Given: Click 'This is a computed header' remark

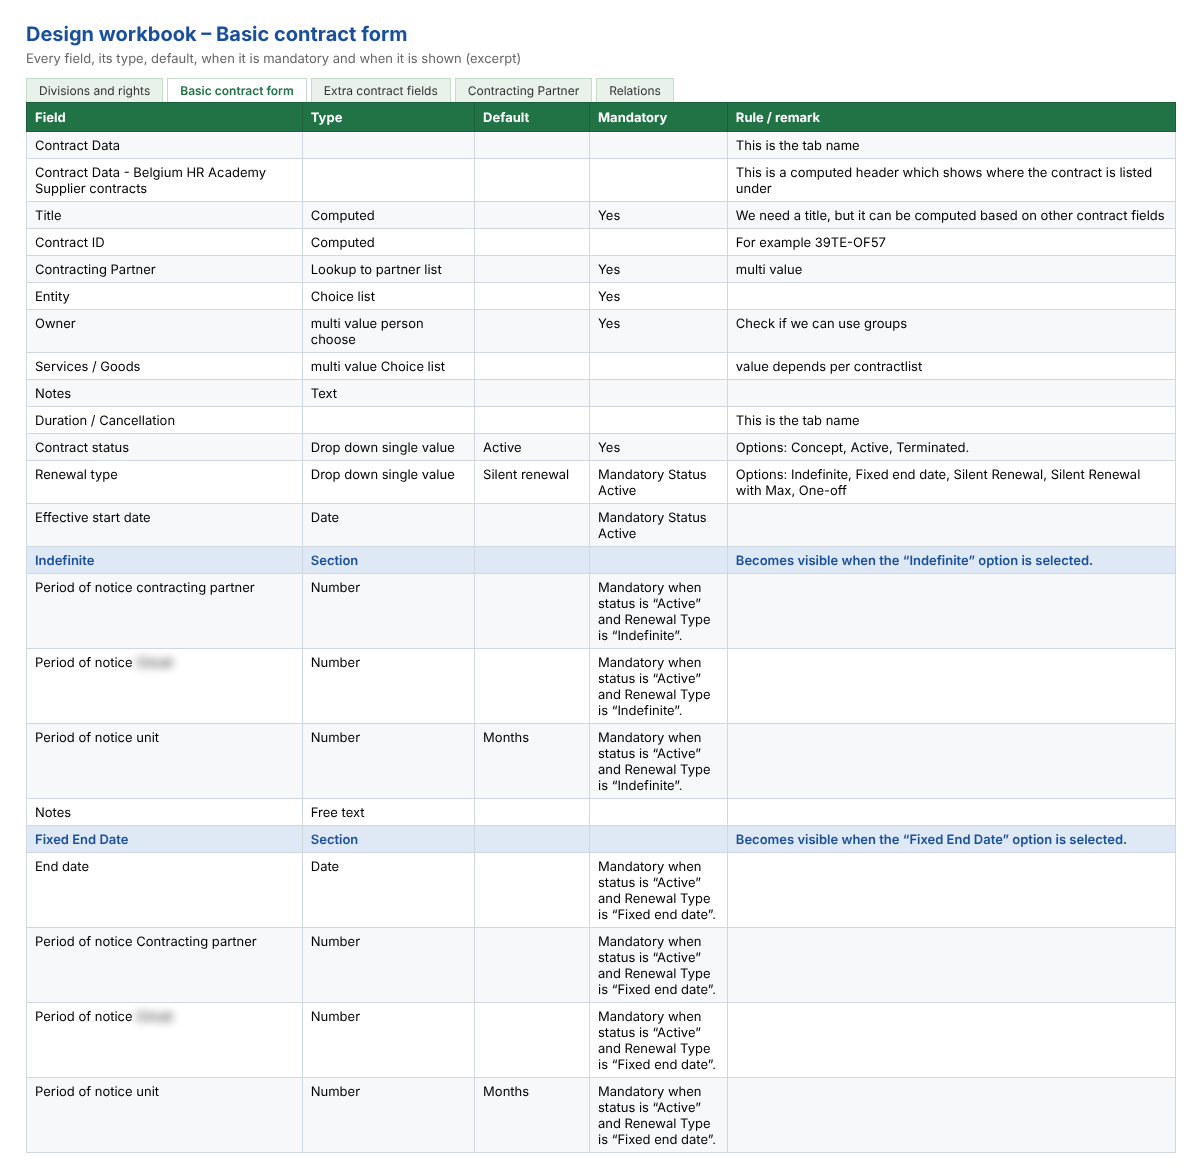Looking at the screenshot, I should (951, 180).
